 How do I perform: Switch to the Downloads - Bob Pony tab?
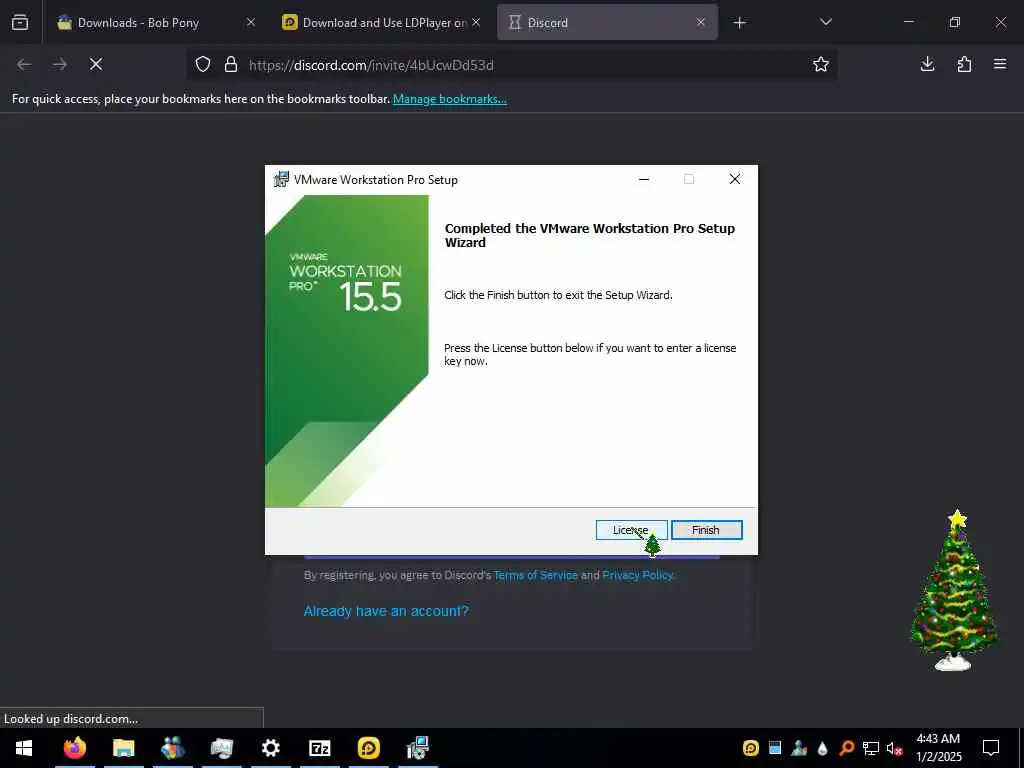(138, 23)
